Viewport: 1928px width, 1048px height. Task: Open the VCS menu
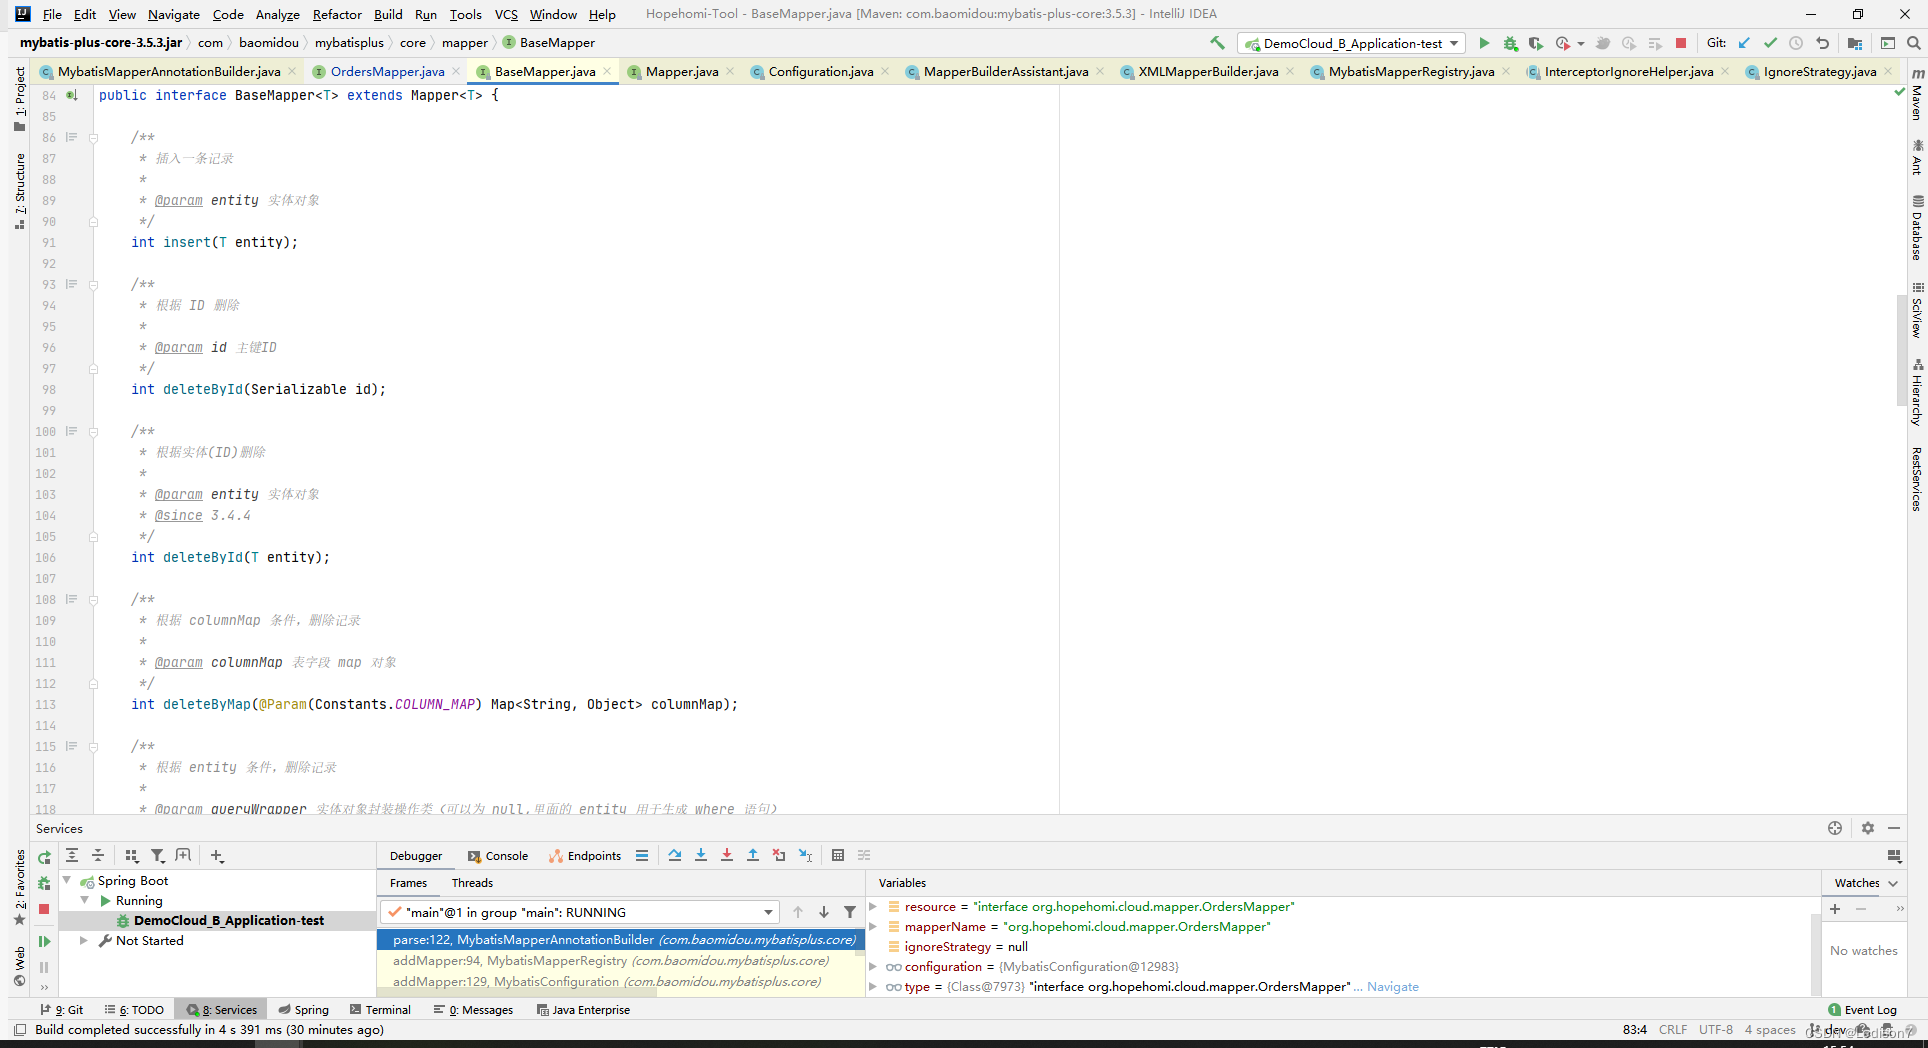[x=506, y=14]
